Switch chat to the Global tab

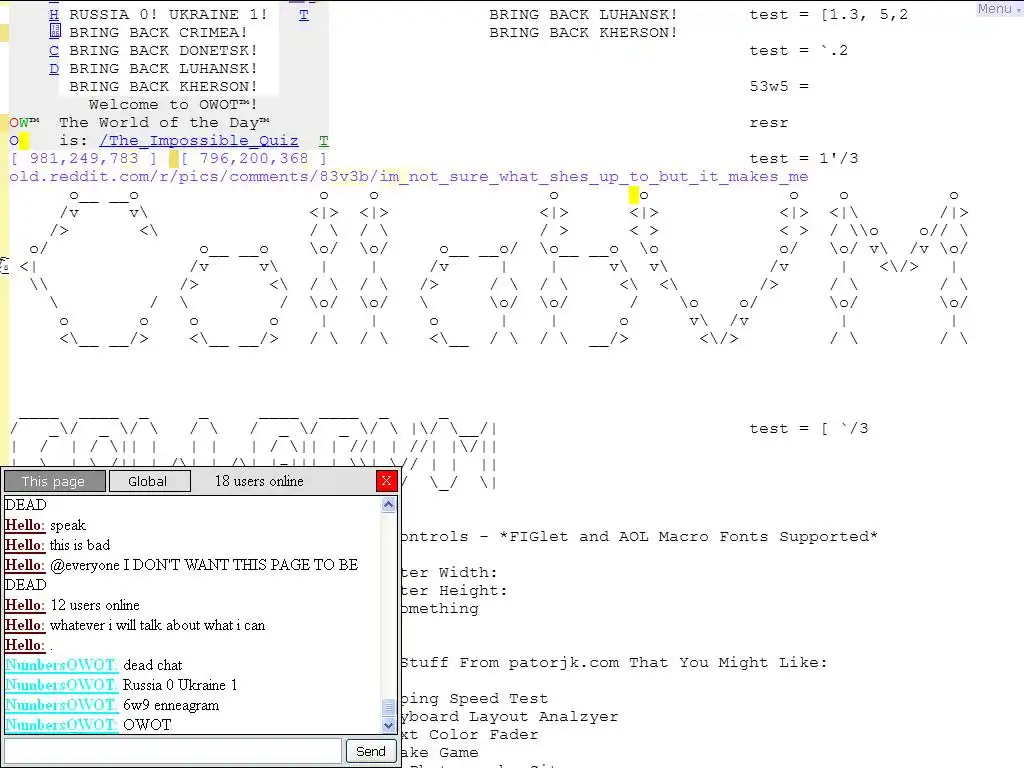(x=150, y=481)
